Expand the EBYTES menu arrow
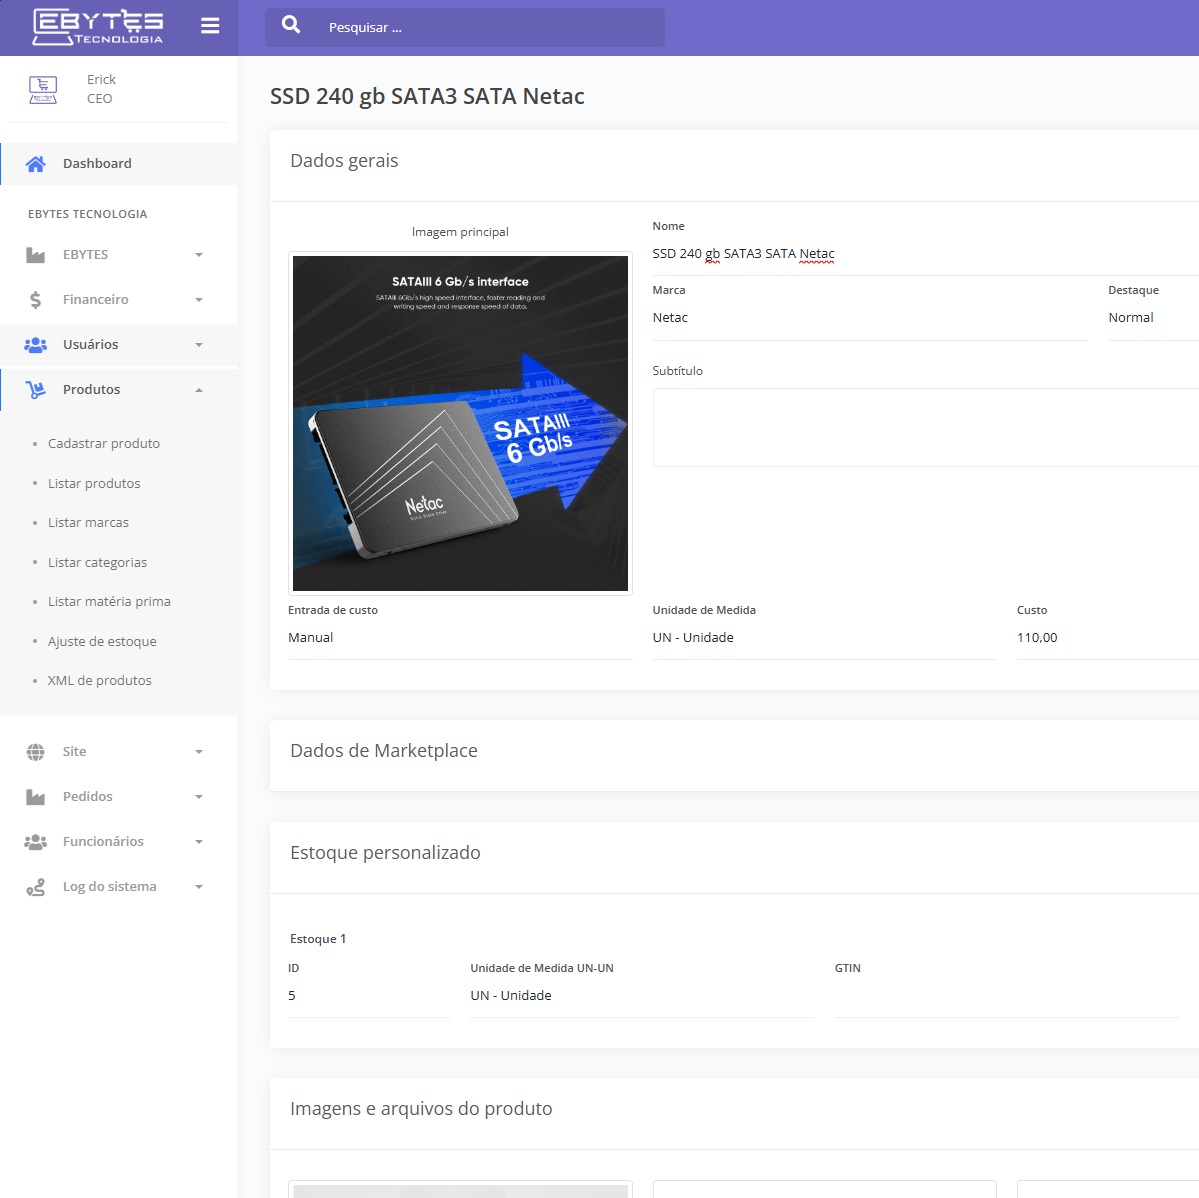The image size is (1199, 1198). (x=199, y=255)
